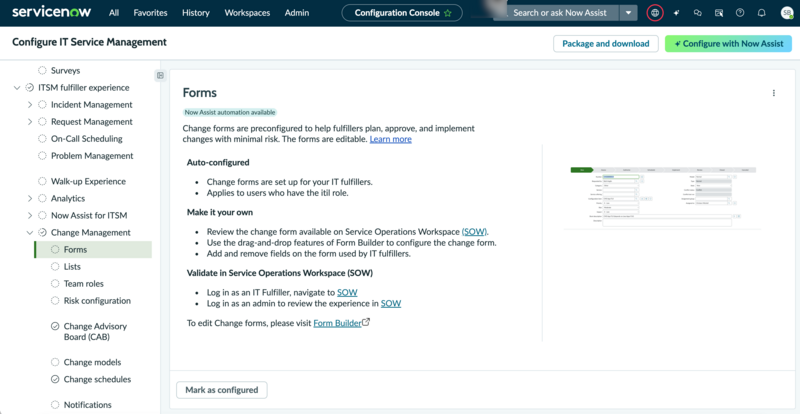The width and height of the screenshot is (800, 414).
Task: Click the Lists status circle
Action: (x=55, y=266)
